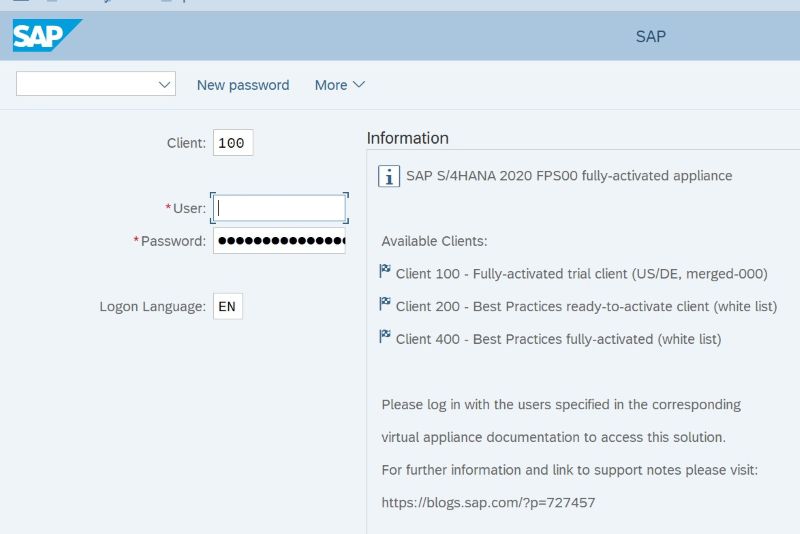Click into the User input field
The width and height of the screenshot is (800, 534).
coord(279,208)
